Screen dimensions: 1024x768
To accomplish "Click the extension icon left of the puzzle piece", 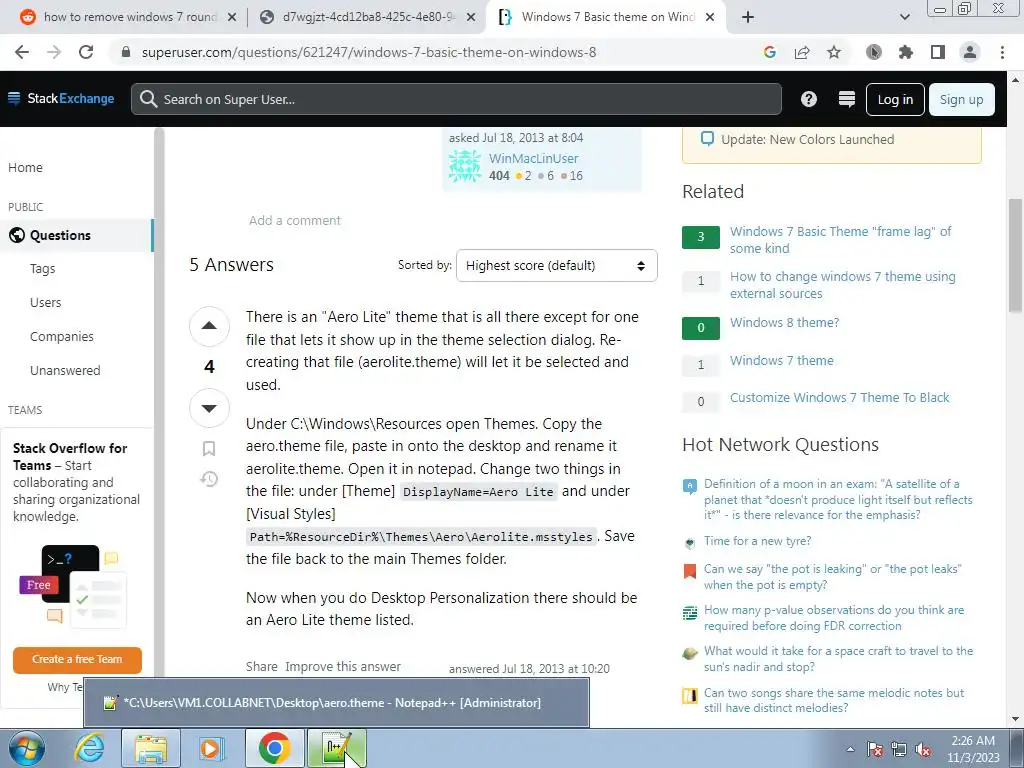I will click(874, 52).
